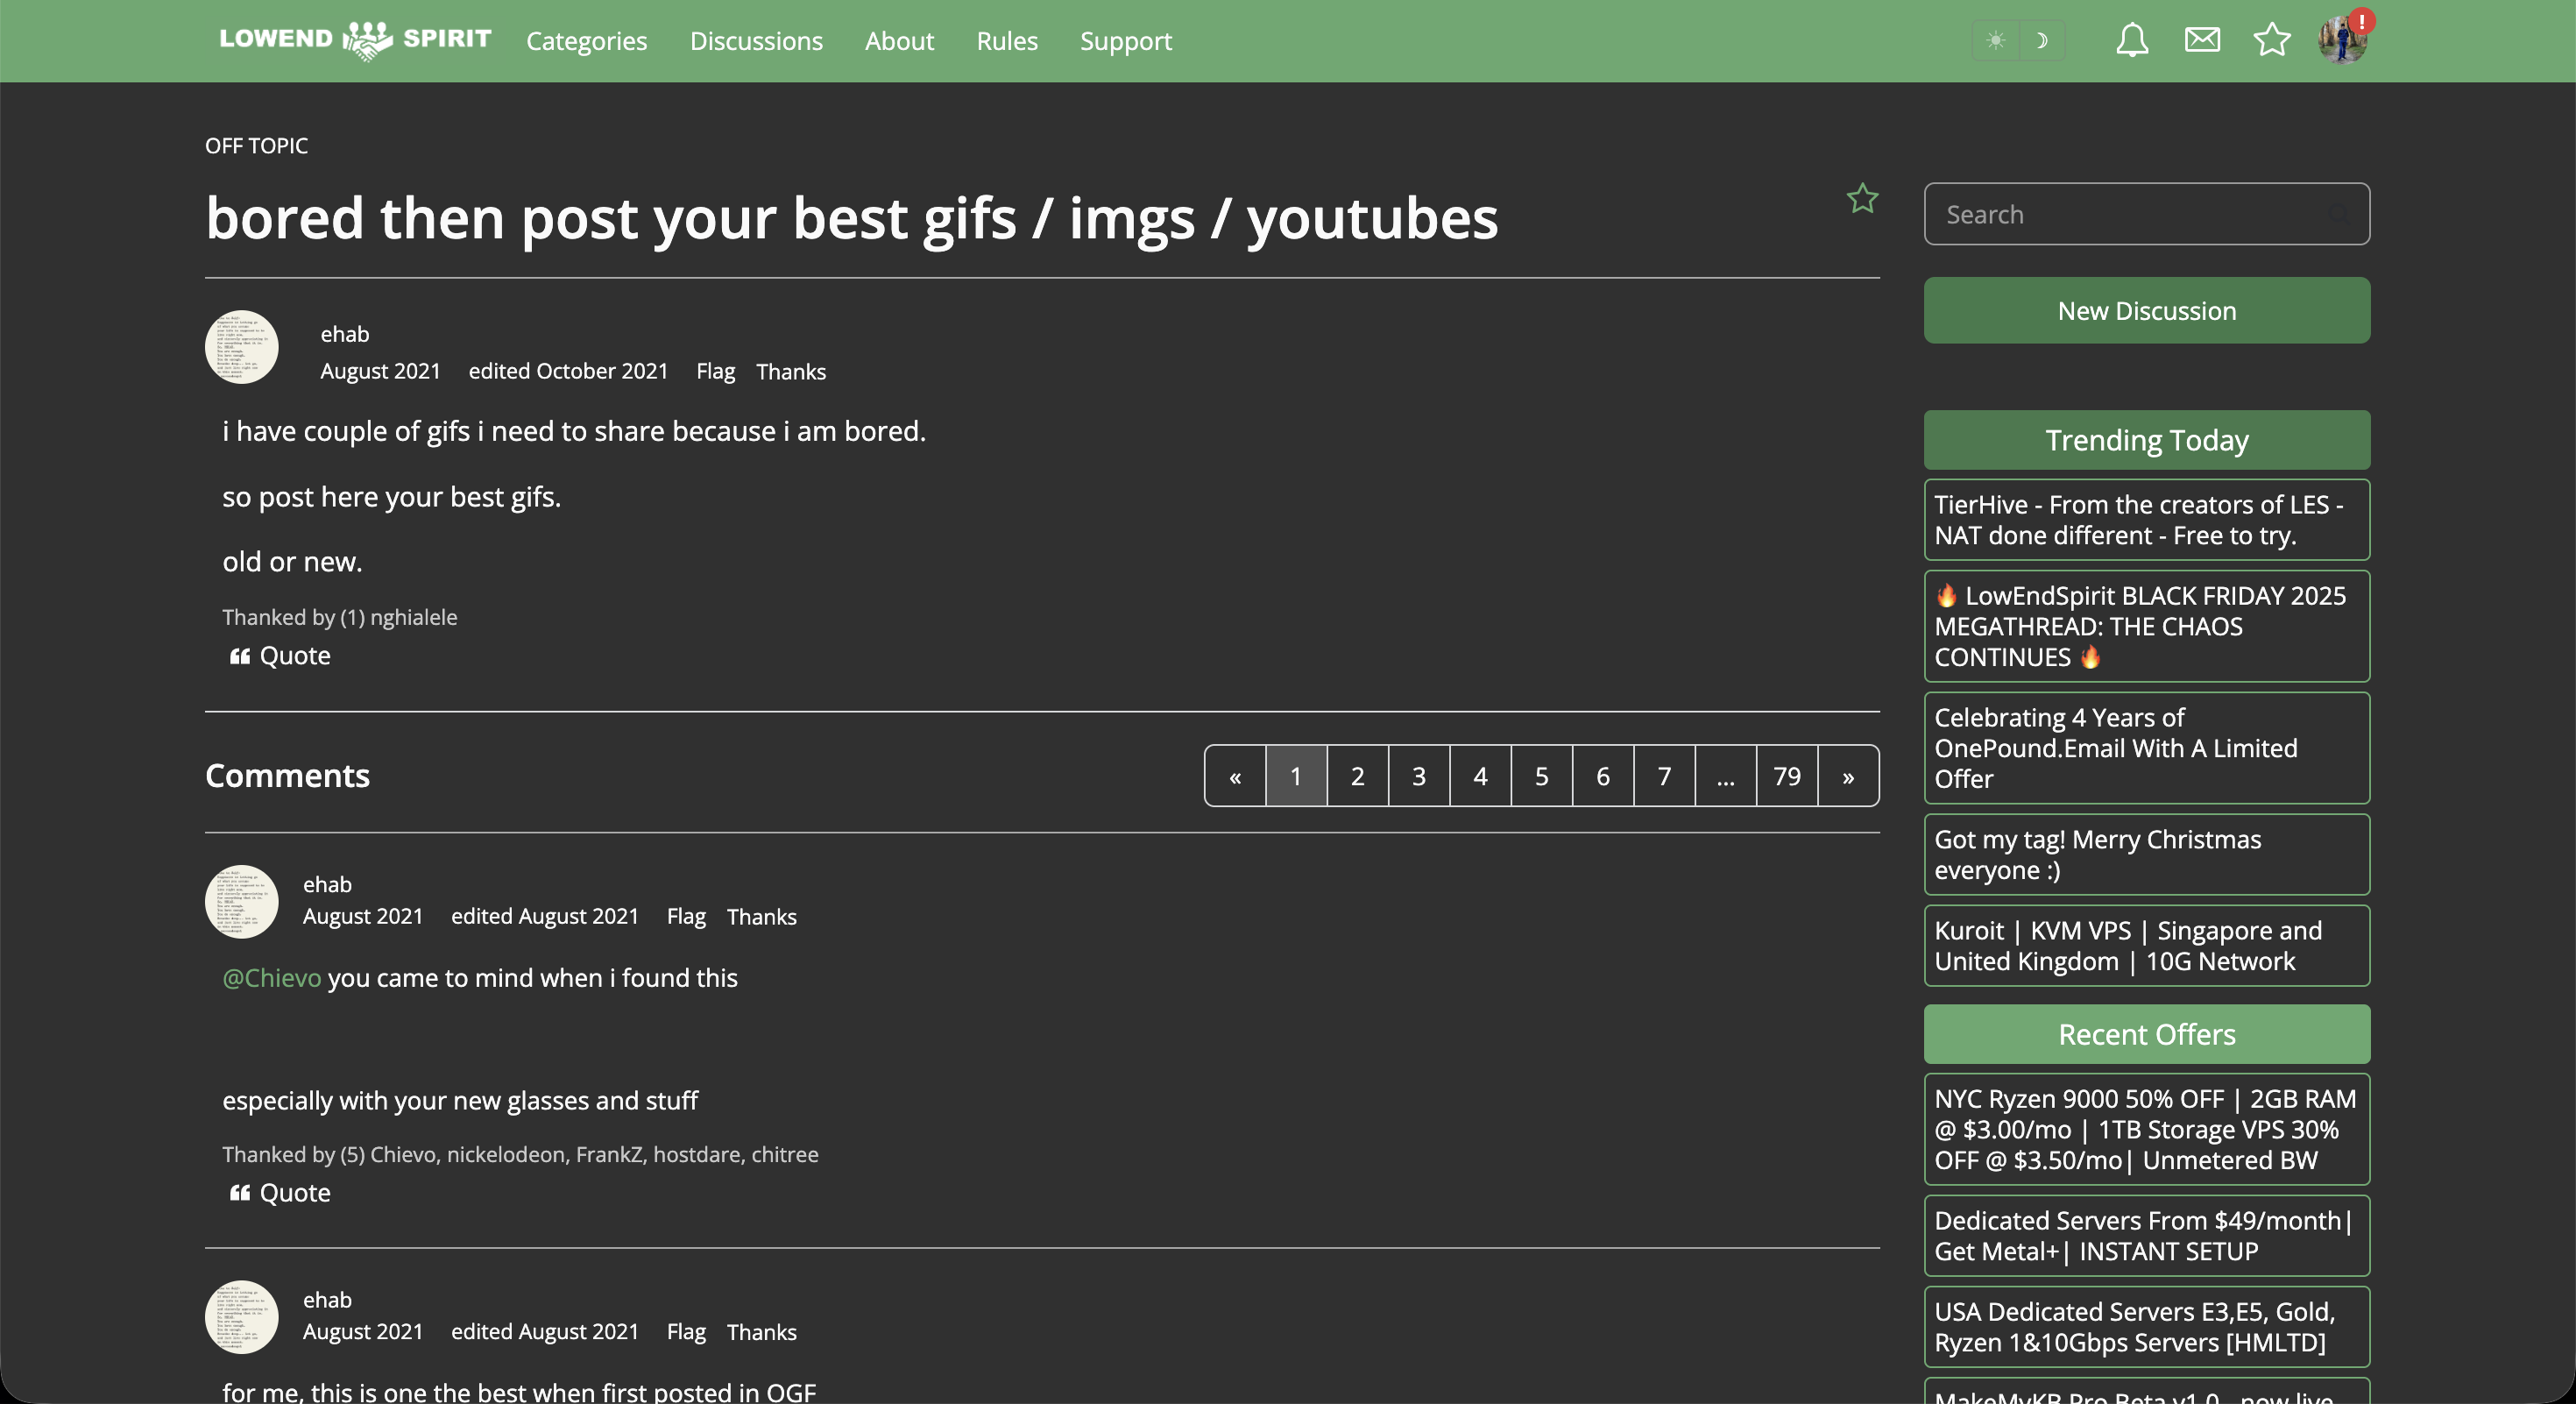
Task: Click the LowEndSpirit logo
Action: pyautogui.click(x=355, y=40)
